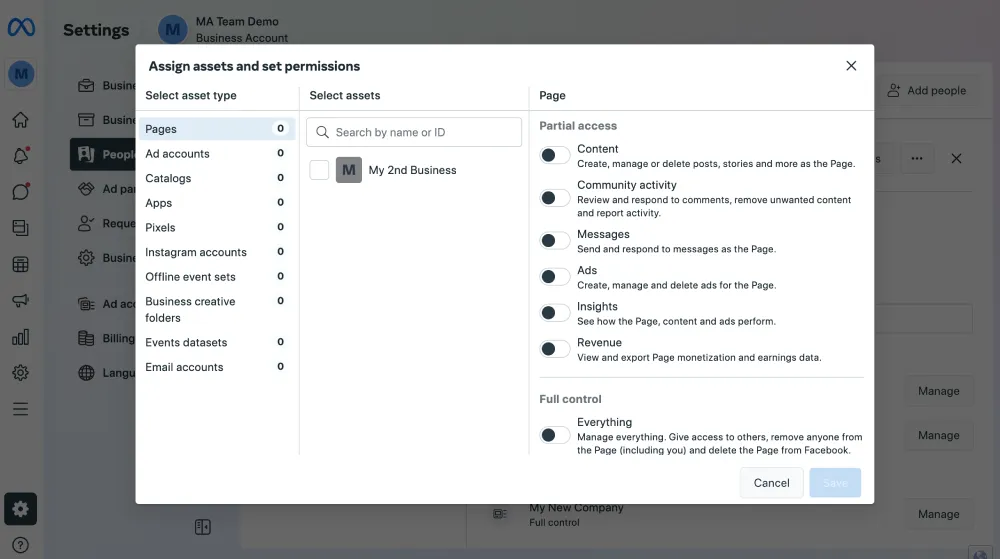Click the hamburger all tools menu icon
This screenshot has height=559, width=1000.
point(20,409)
